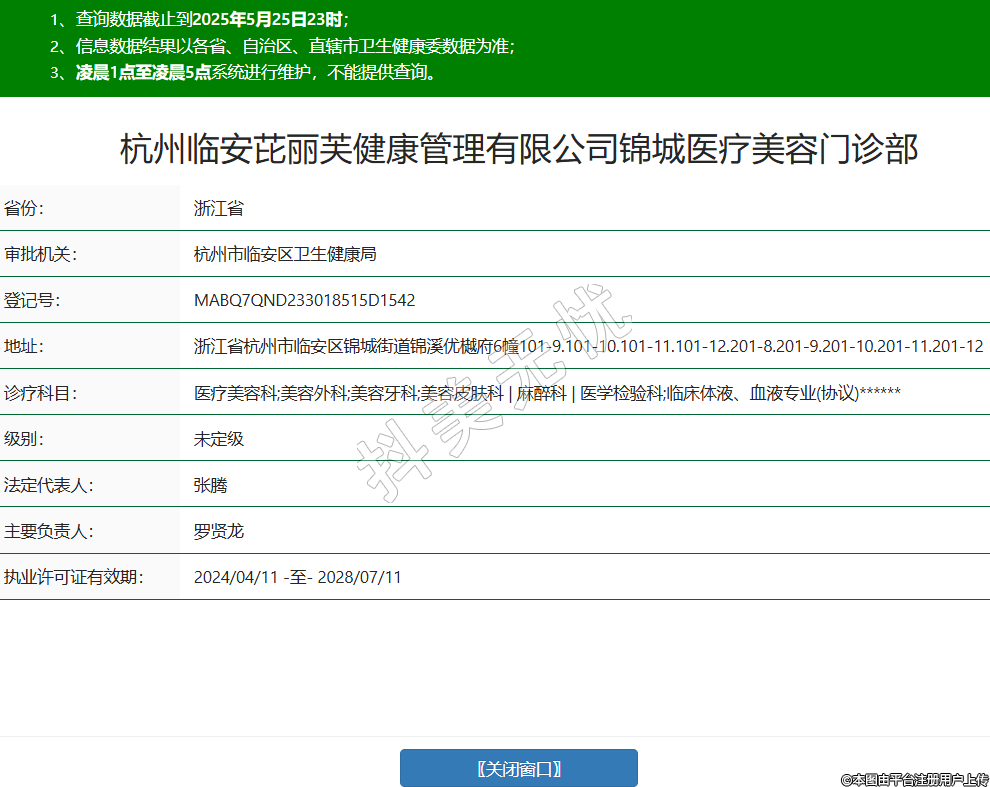The width and height of the screenshot is (990, 787).
Task: Click the 登记号 row label
Action: (x=33, y=300)
